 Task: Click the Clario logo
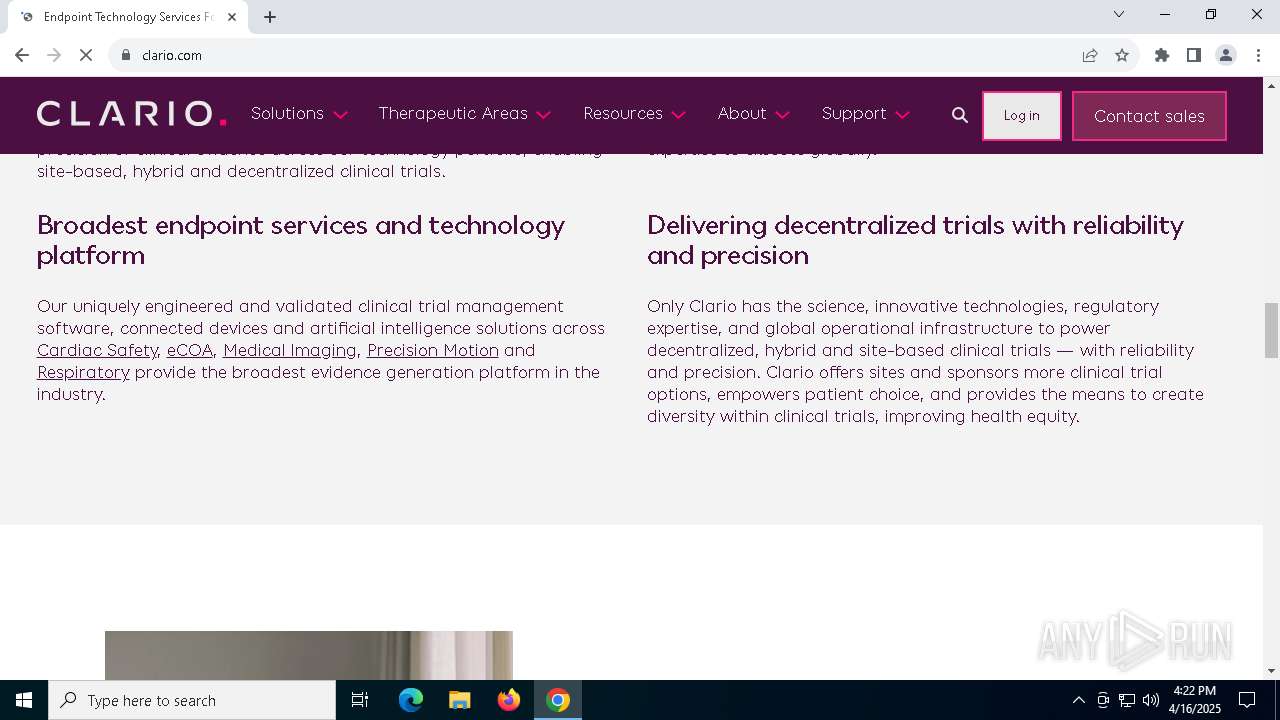click(132, 114)
